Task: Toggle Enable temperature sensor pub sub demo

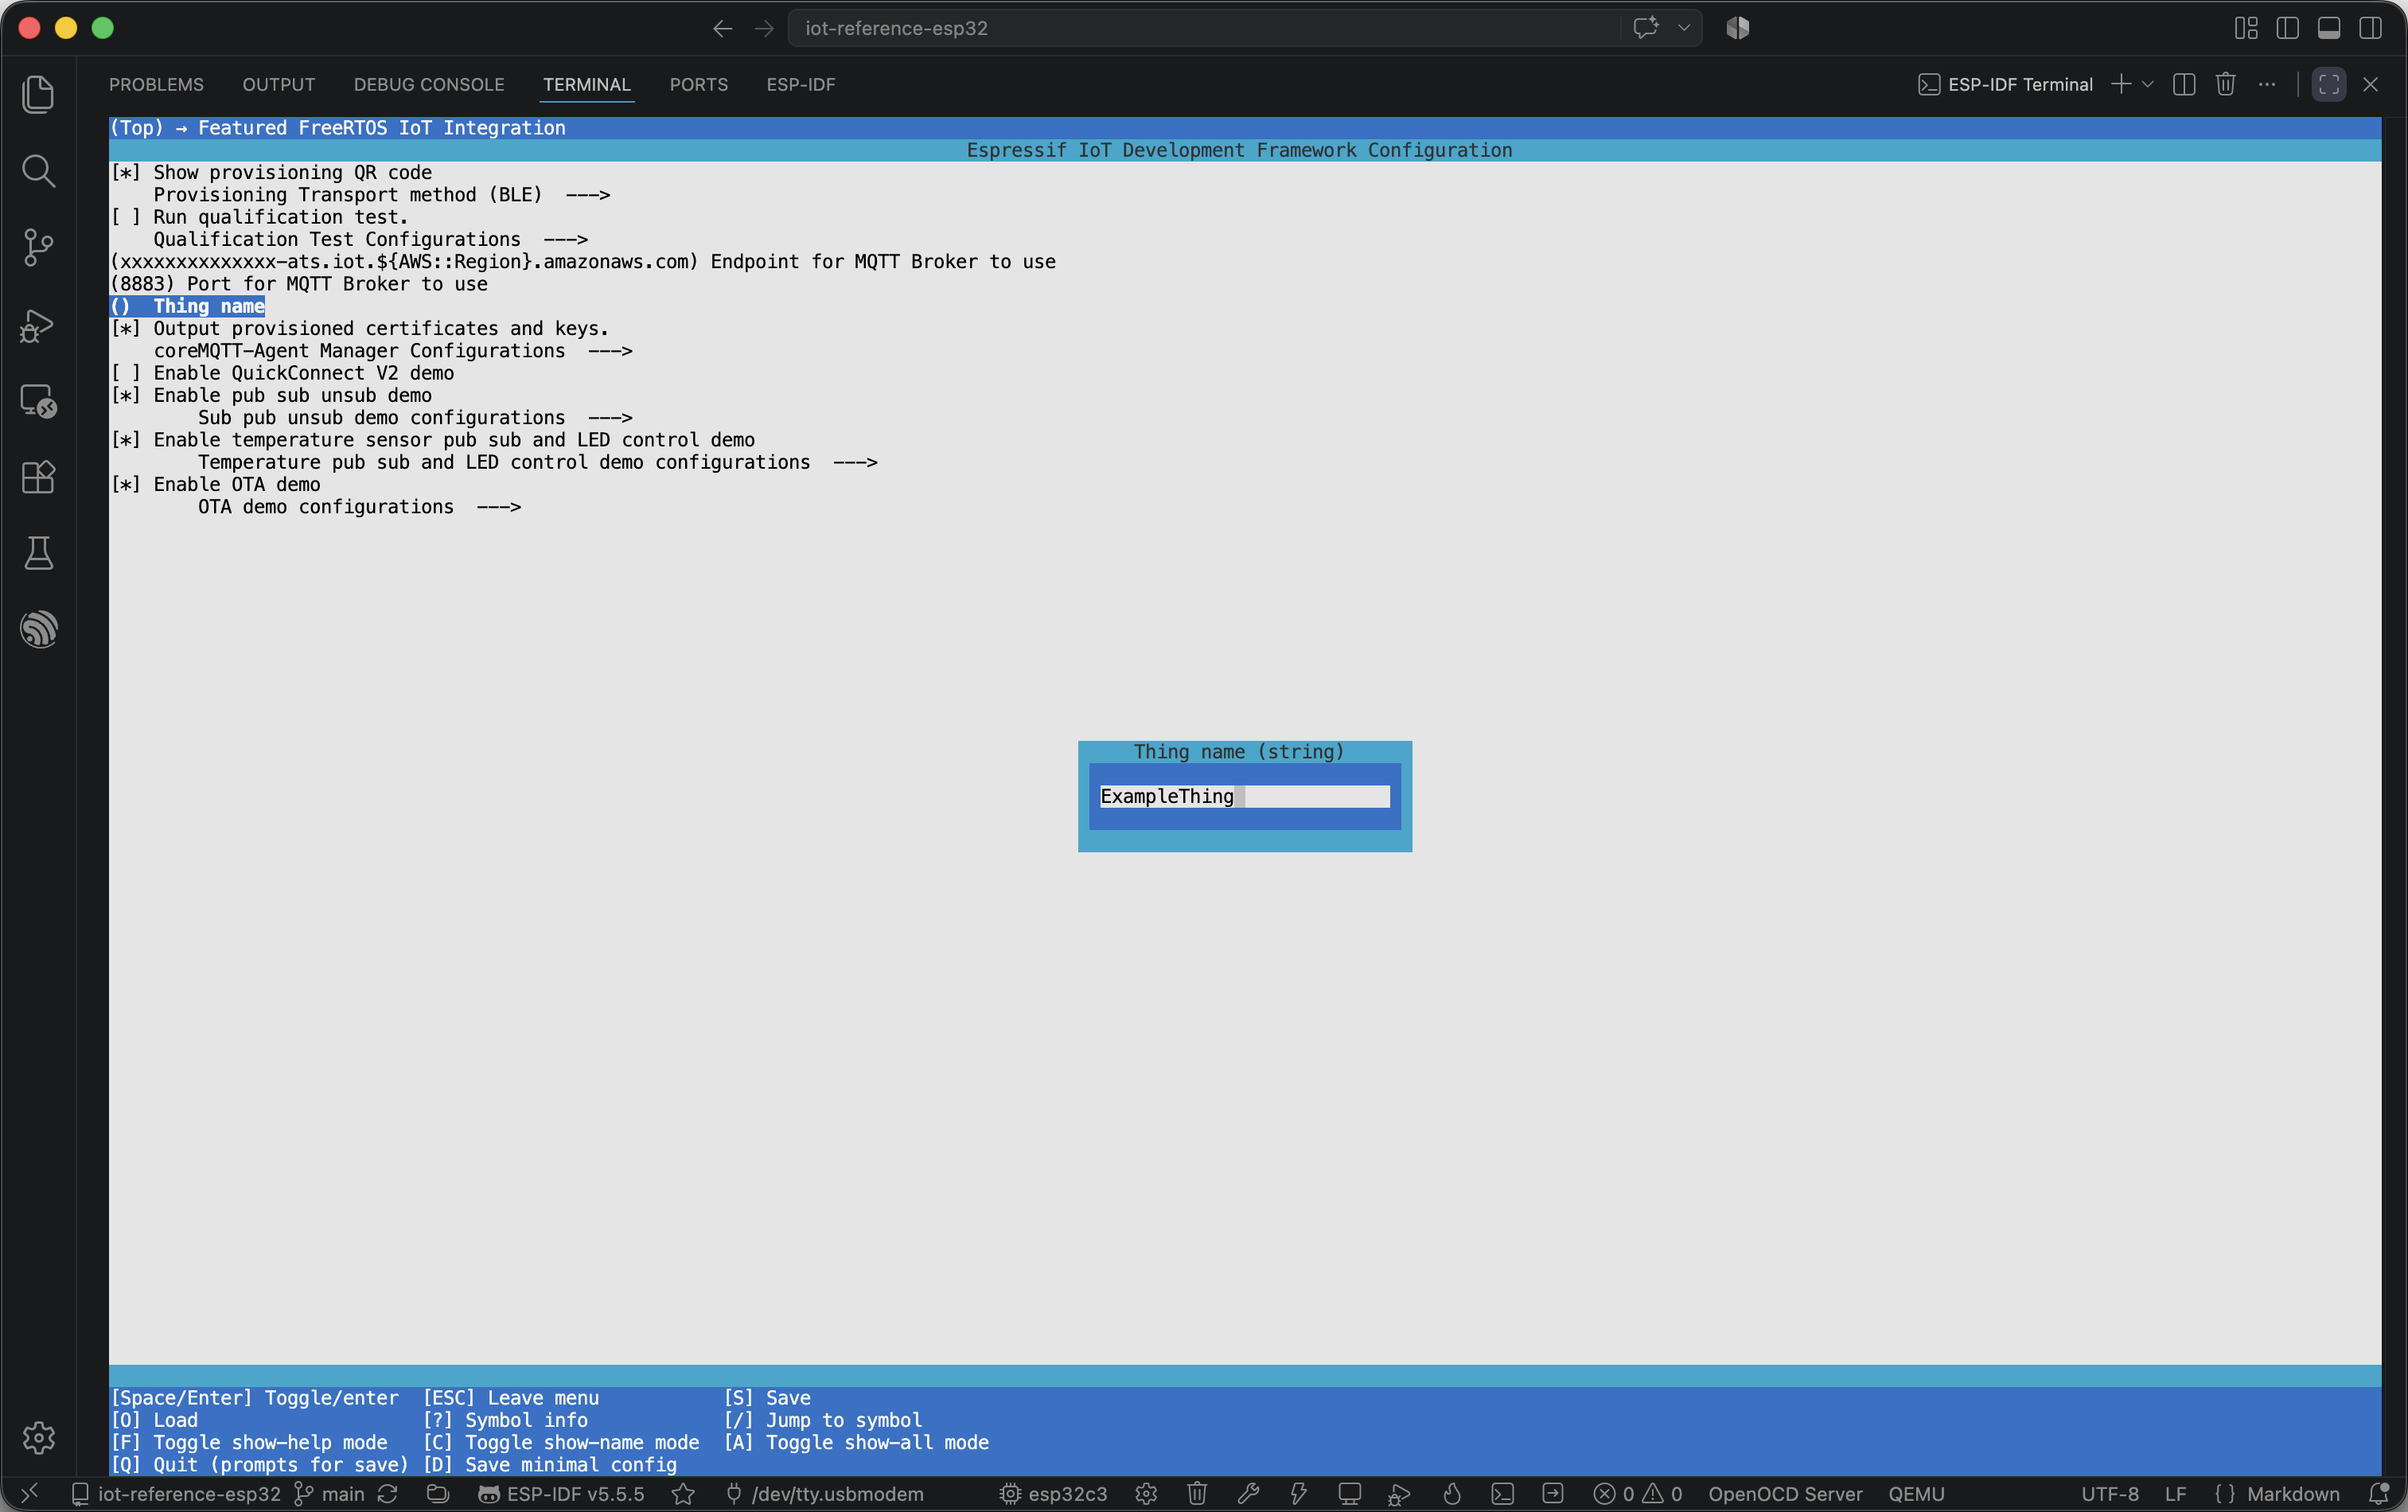Action: click(433, 440)
